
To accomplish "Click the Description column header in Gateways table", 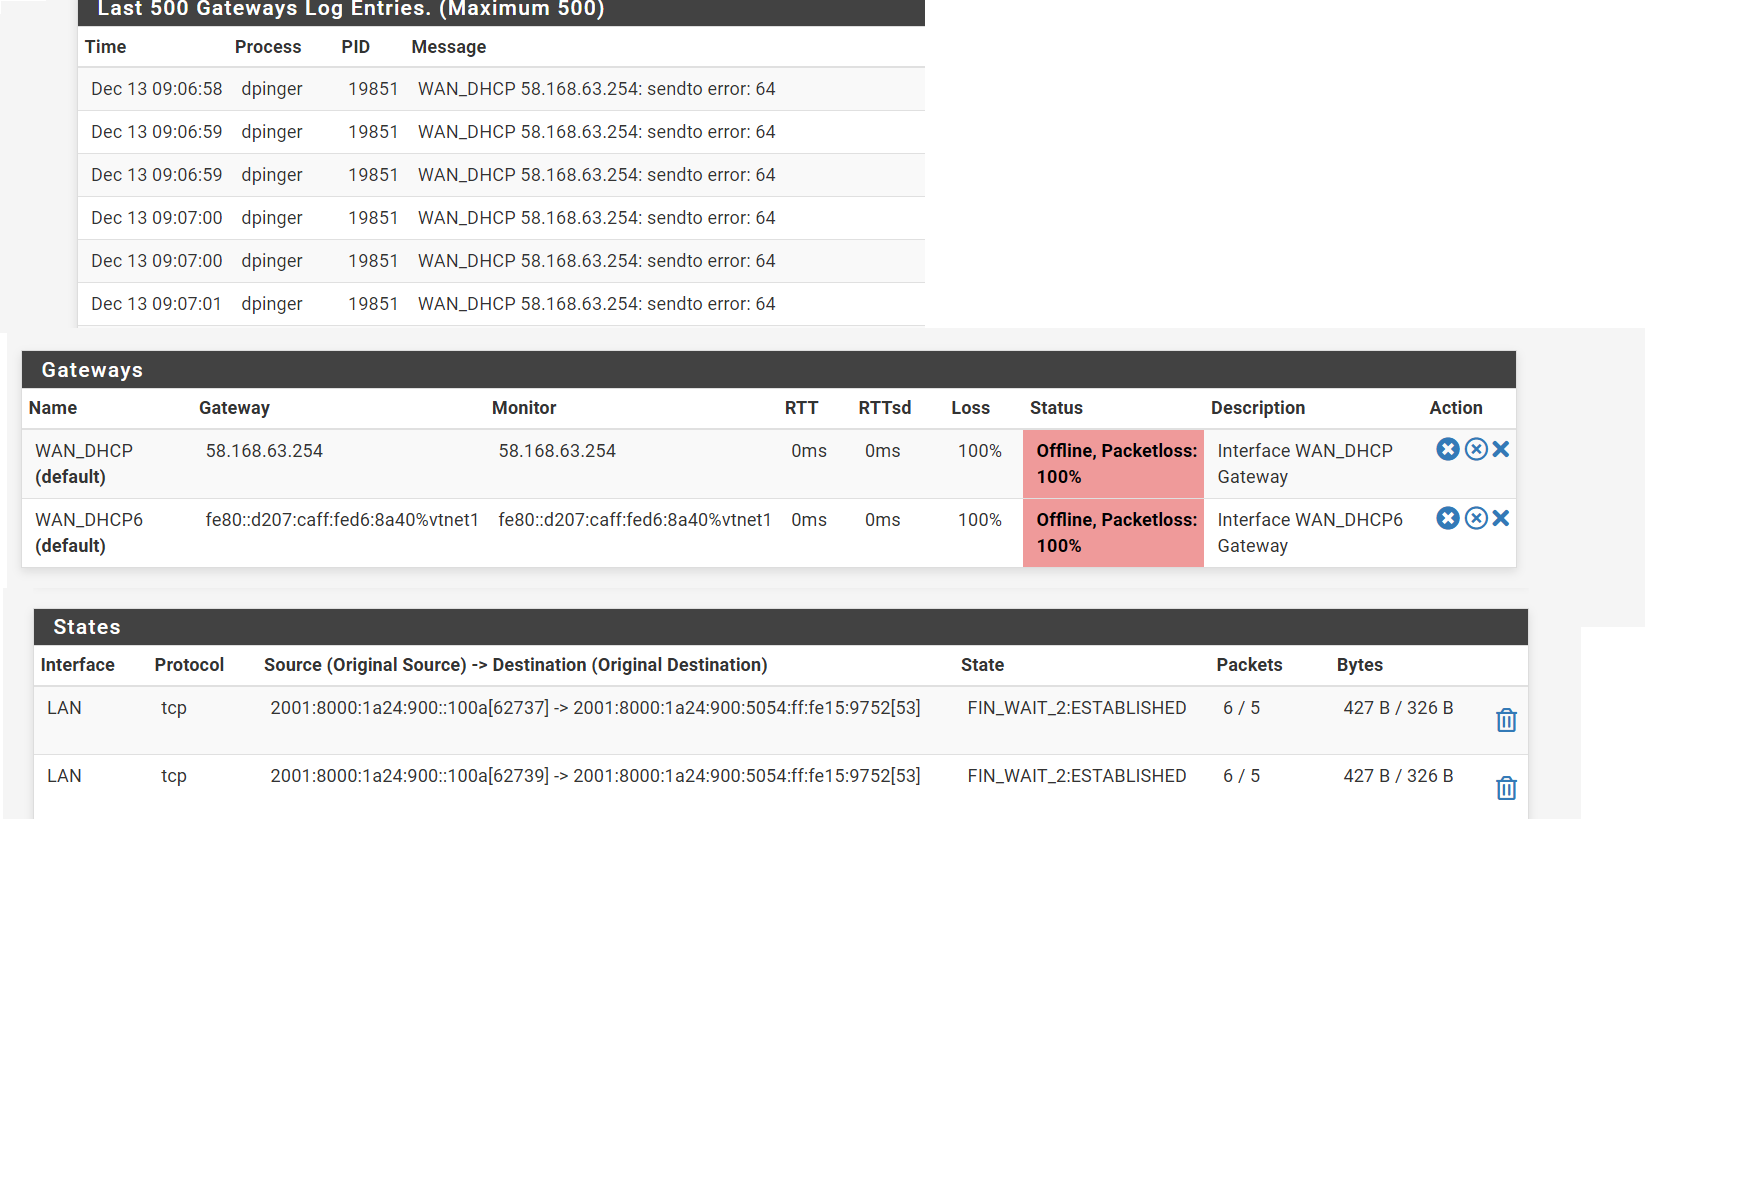I will [1258, 408].
